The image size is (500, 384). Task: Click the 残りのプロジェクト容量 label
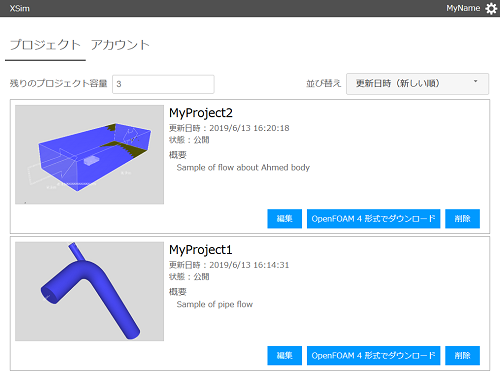click(58, 83)
